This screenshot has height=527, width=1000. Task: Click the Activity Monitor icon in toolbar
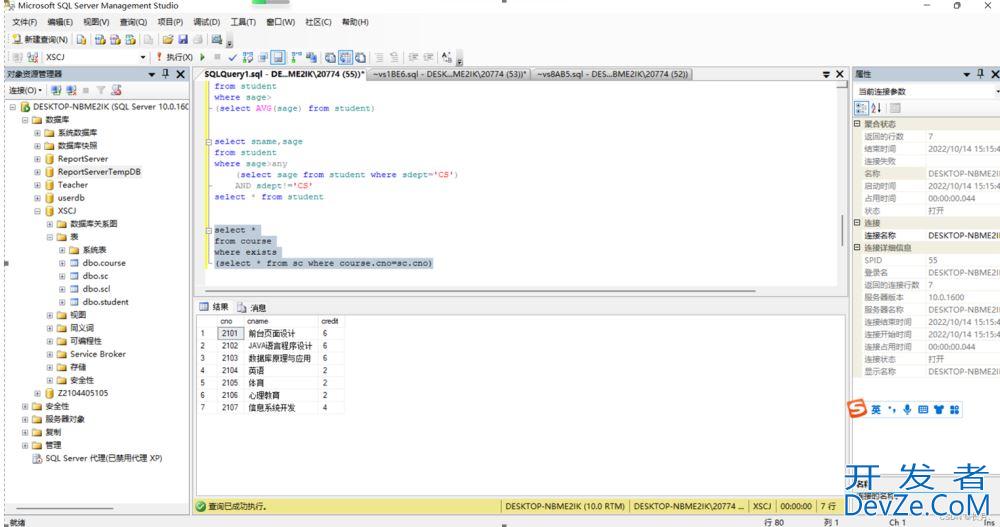pyautogui.click(x=216, y=40)
